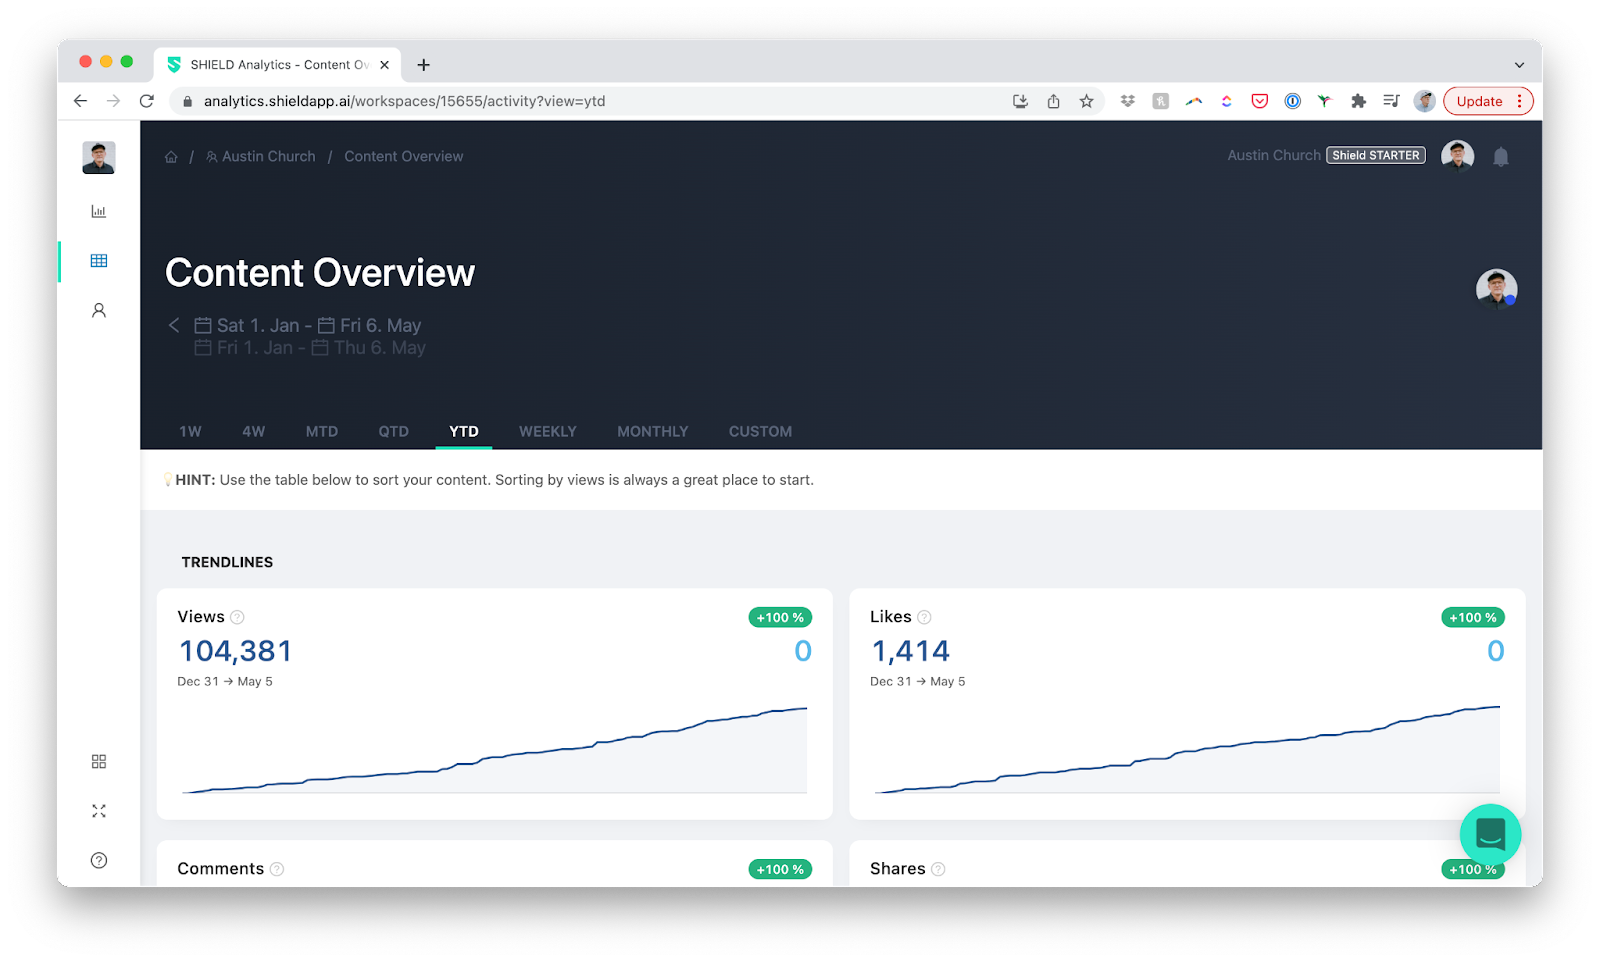1600x962 pixels.
Task: Click the Dropbox extension icon
Action: pos(1128,101)
